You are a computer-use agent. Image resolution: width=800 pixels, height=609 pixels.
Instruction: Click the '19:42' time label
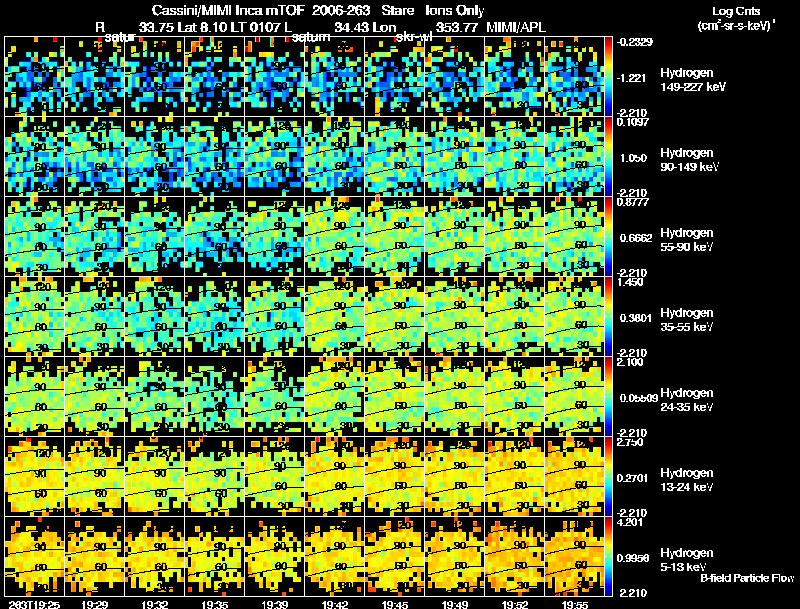[335, 604]
